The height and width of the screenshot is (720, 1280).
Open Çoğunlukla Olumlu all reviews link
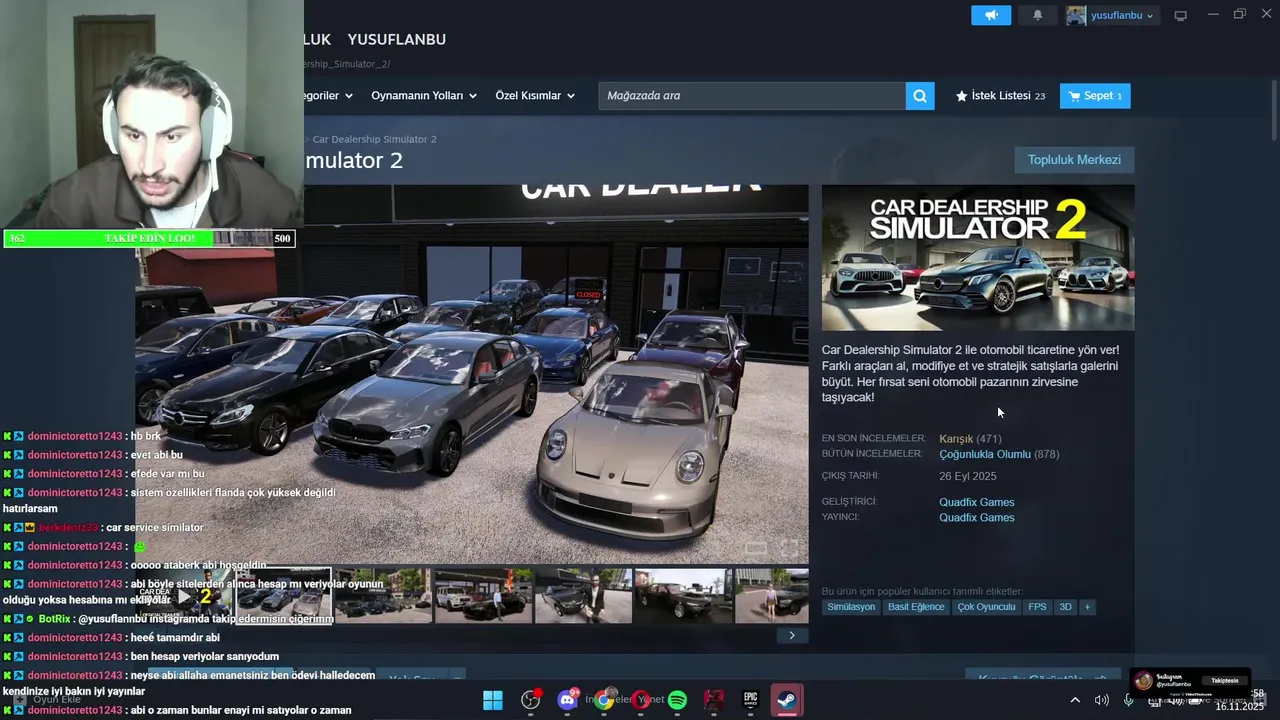985,454
